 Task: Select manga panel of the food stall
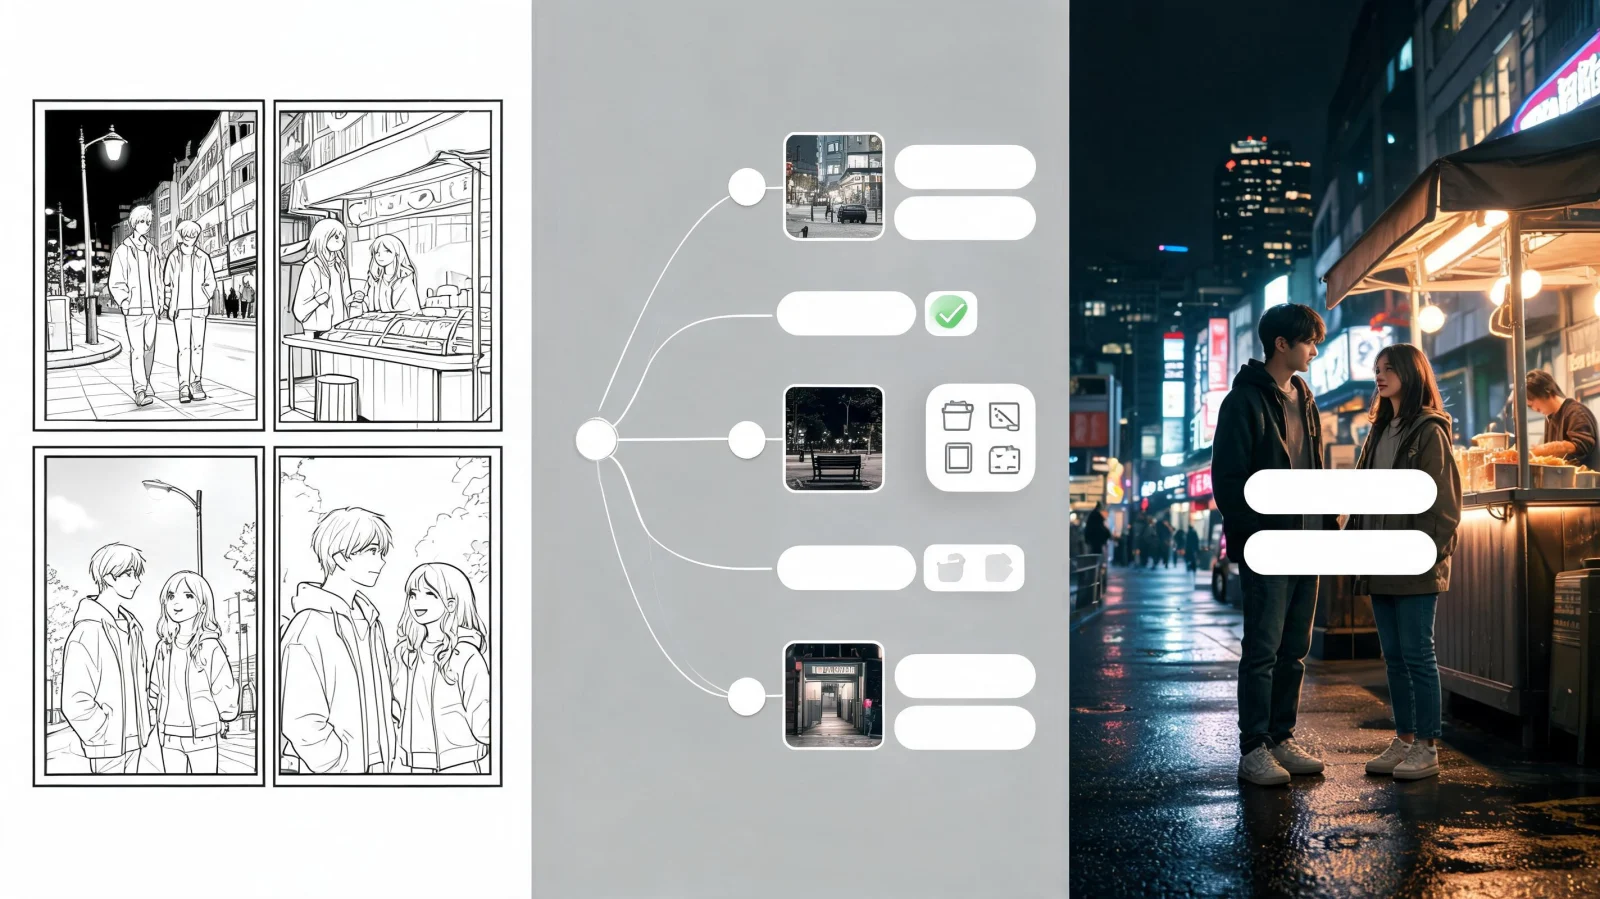(388, 265)
